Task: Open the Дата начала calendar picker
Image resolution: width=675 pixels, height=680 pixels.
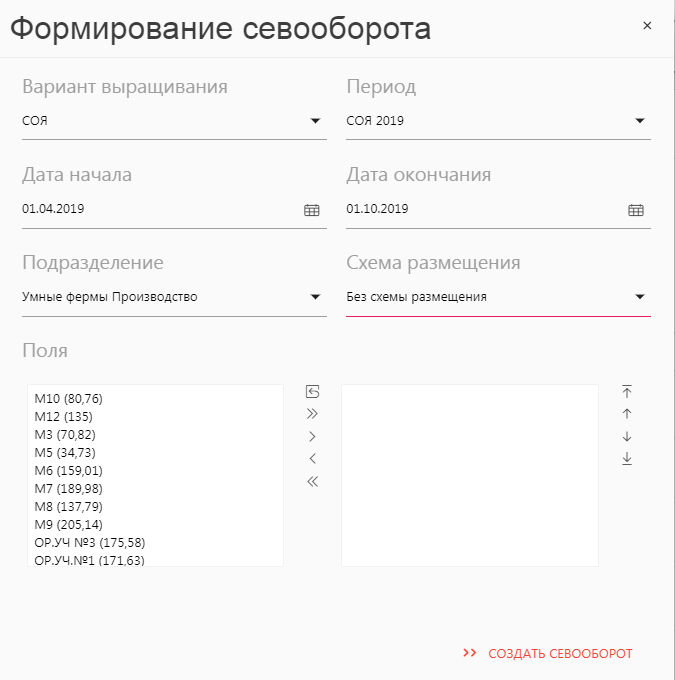Action: (x=312, y=210)
